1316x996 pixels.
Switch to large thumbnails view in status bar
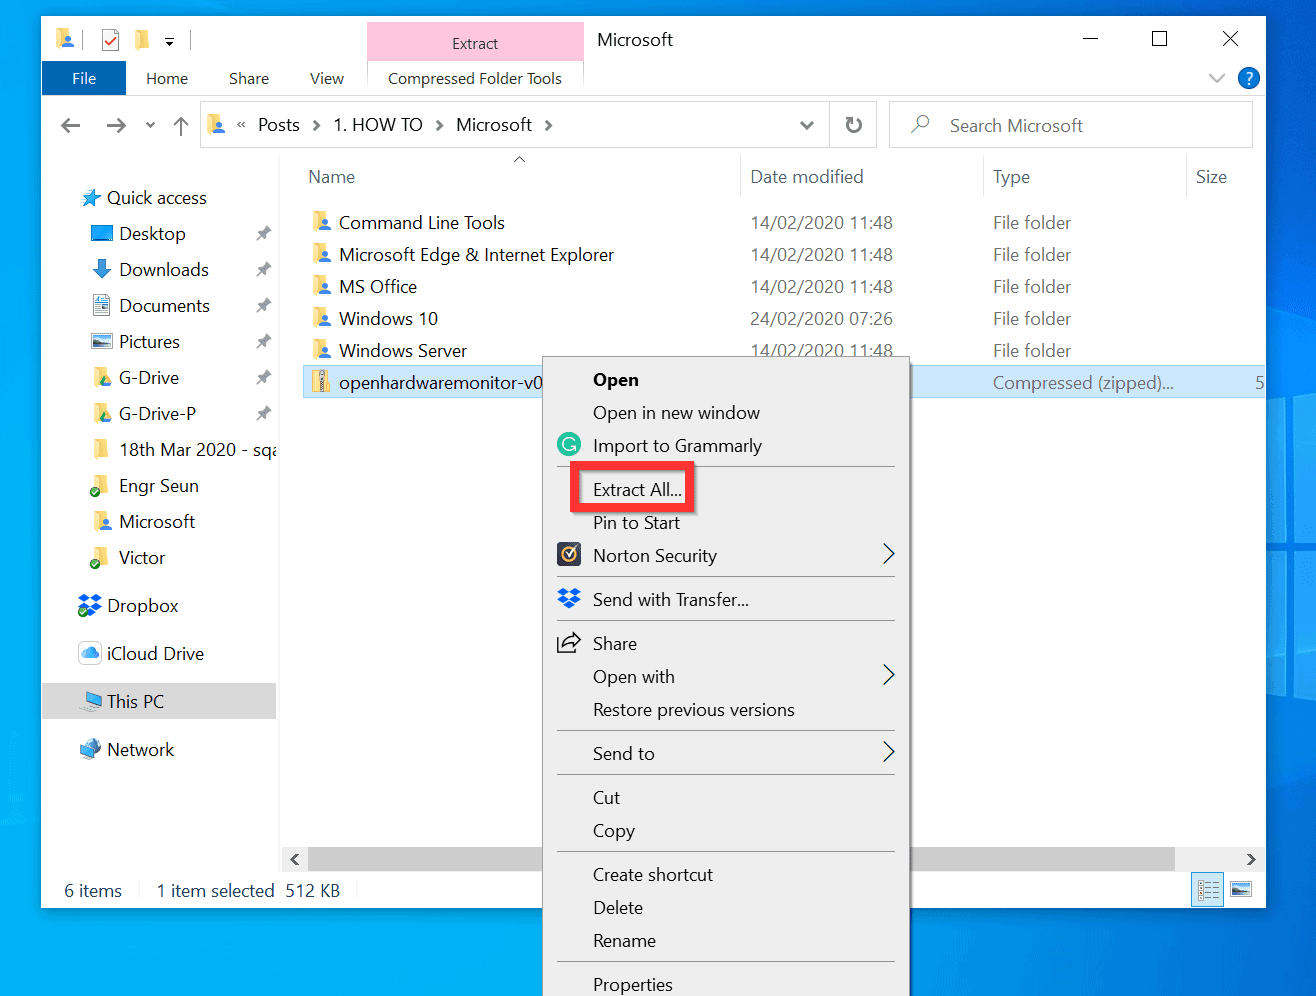(x=1240, y=889)
